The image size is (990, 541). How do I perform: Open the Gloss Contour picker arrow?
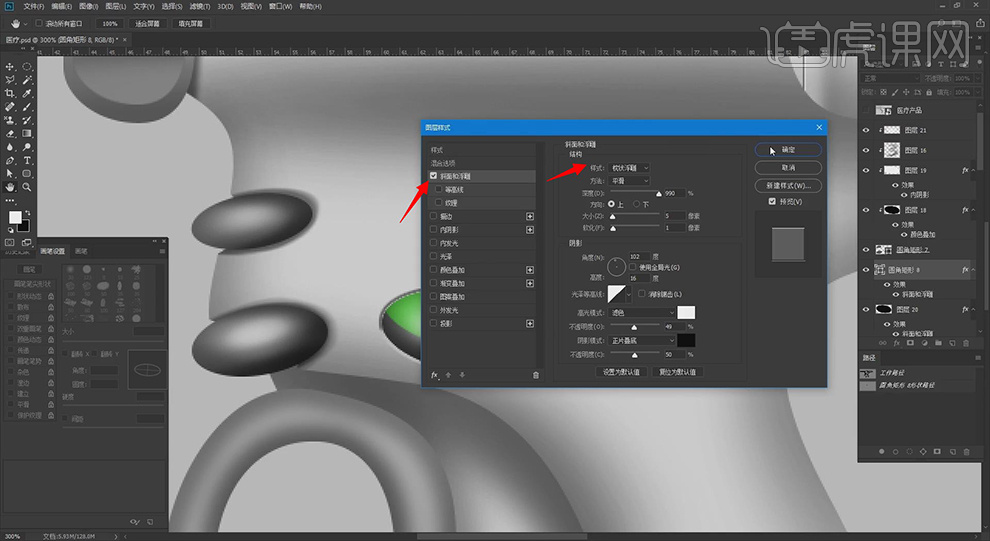(629, 294)
